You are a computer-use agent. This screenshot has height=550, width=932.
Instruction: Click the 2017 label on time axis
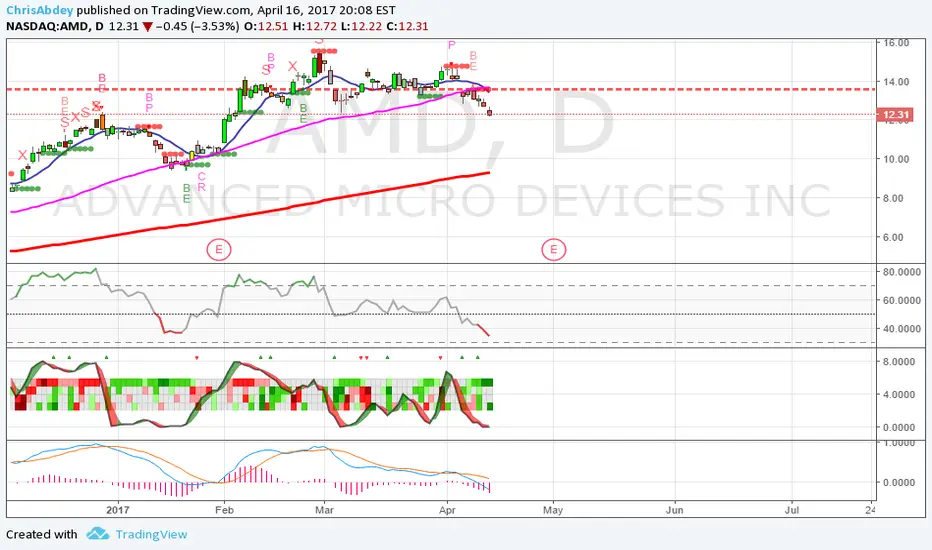pyautogui.click(x=118, y=510)
